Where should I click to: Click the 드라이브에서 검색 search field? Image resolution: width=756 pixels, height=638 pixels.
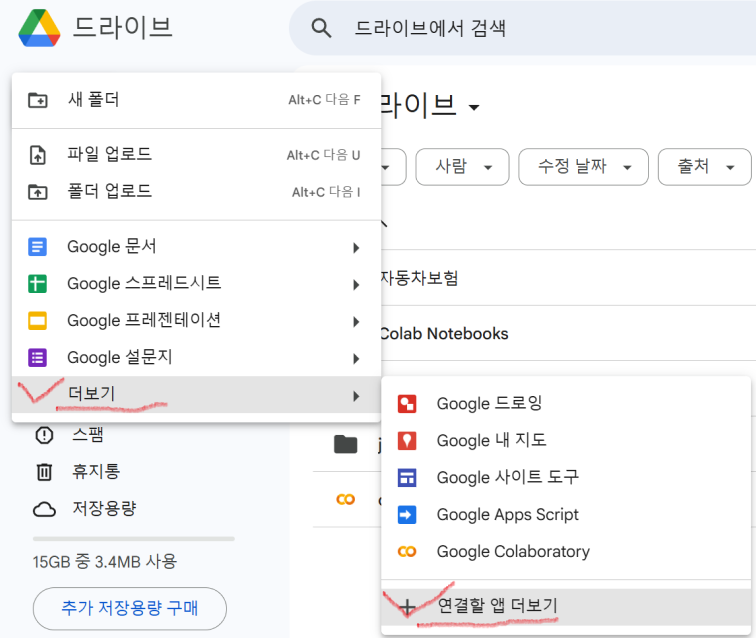[x=522, y=28]
